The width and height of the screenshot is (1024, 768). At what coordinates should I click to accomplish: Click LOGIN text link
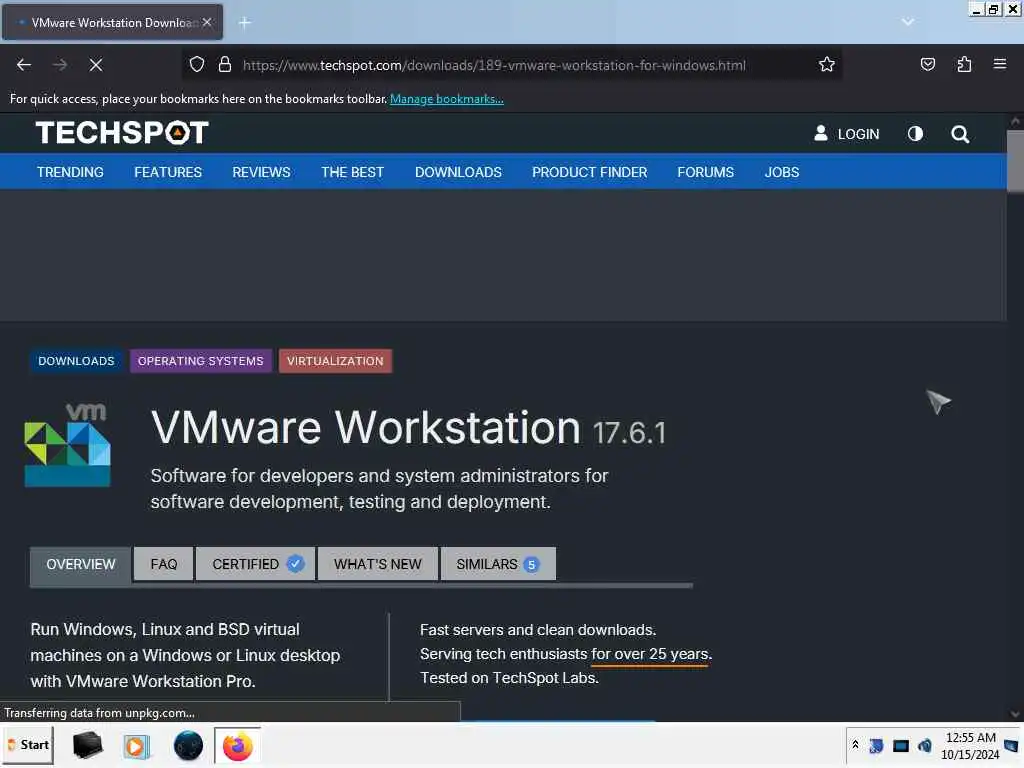(x=858, y=134)
